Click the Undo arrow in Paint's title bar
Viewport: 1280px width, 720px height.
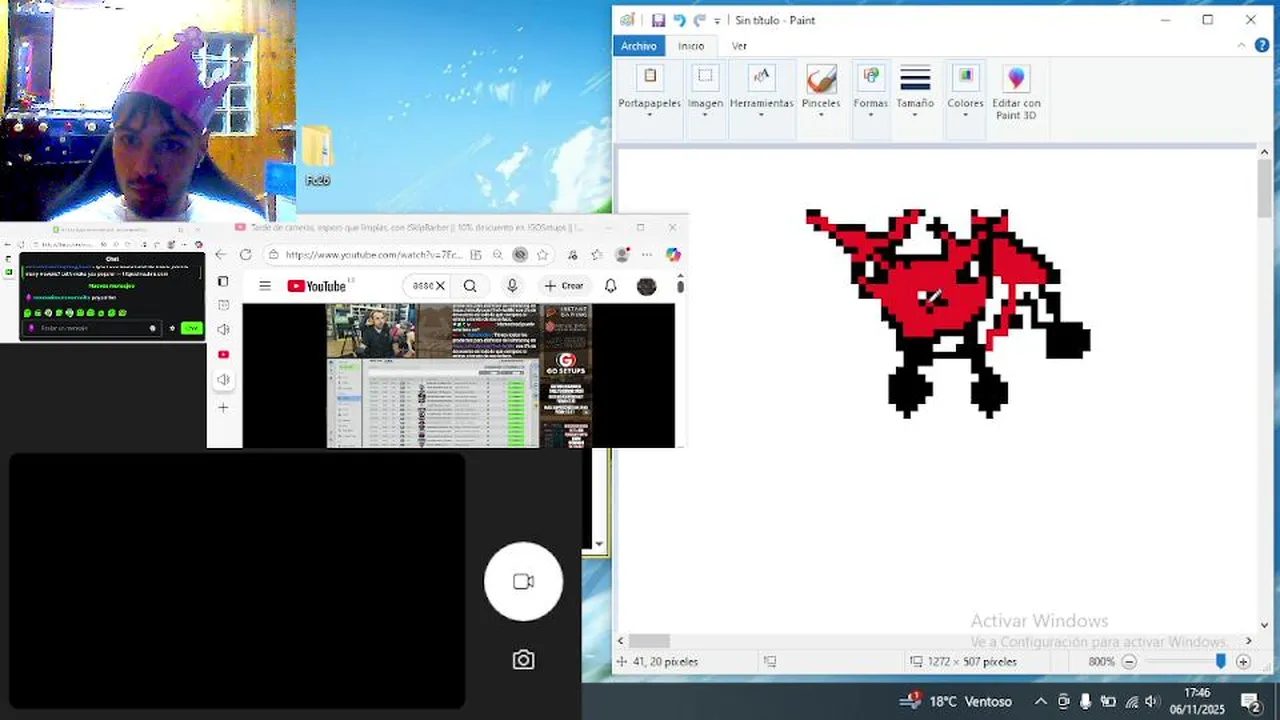[679, 20]
